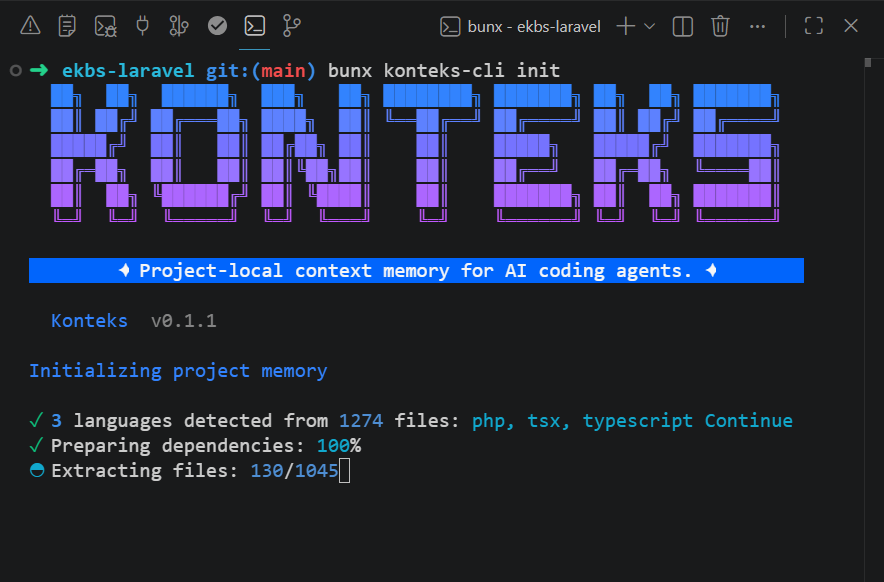
Task: Click 'Preparing dependencies: 100%' line
Action: 195,446
